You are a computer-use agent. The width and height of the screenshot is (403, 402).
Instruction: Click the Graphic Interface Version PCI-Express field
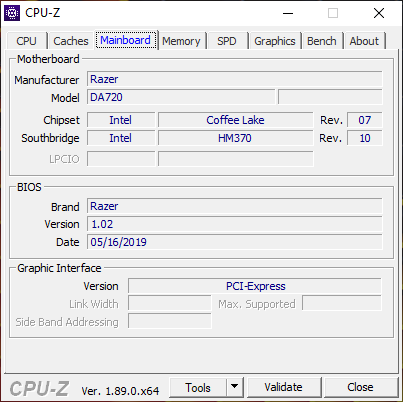pyautogui.click(x=255, y=286)
